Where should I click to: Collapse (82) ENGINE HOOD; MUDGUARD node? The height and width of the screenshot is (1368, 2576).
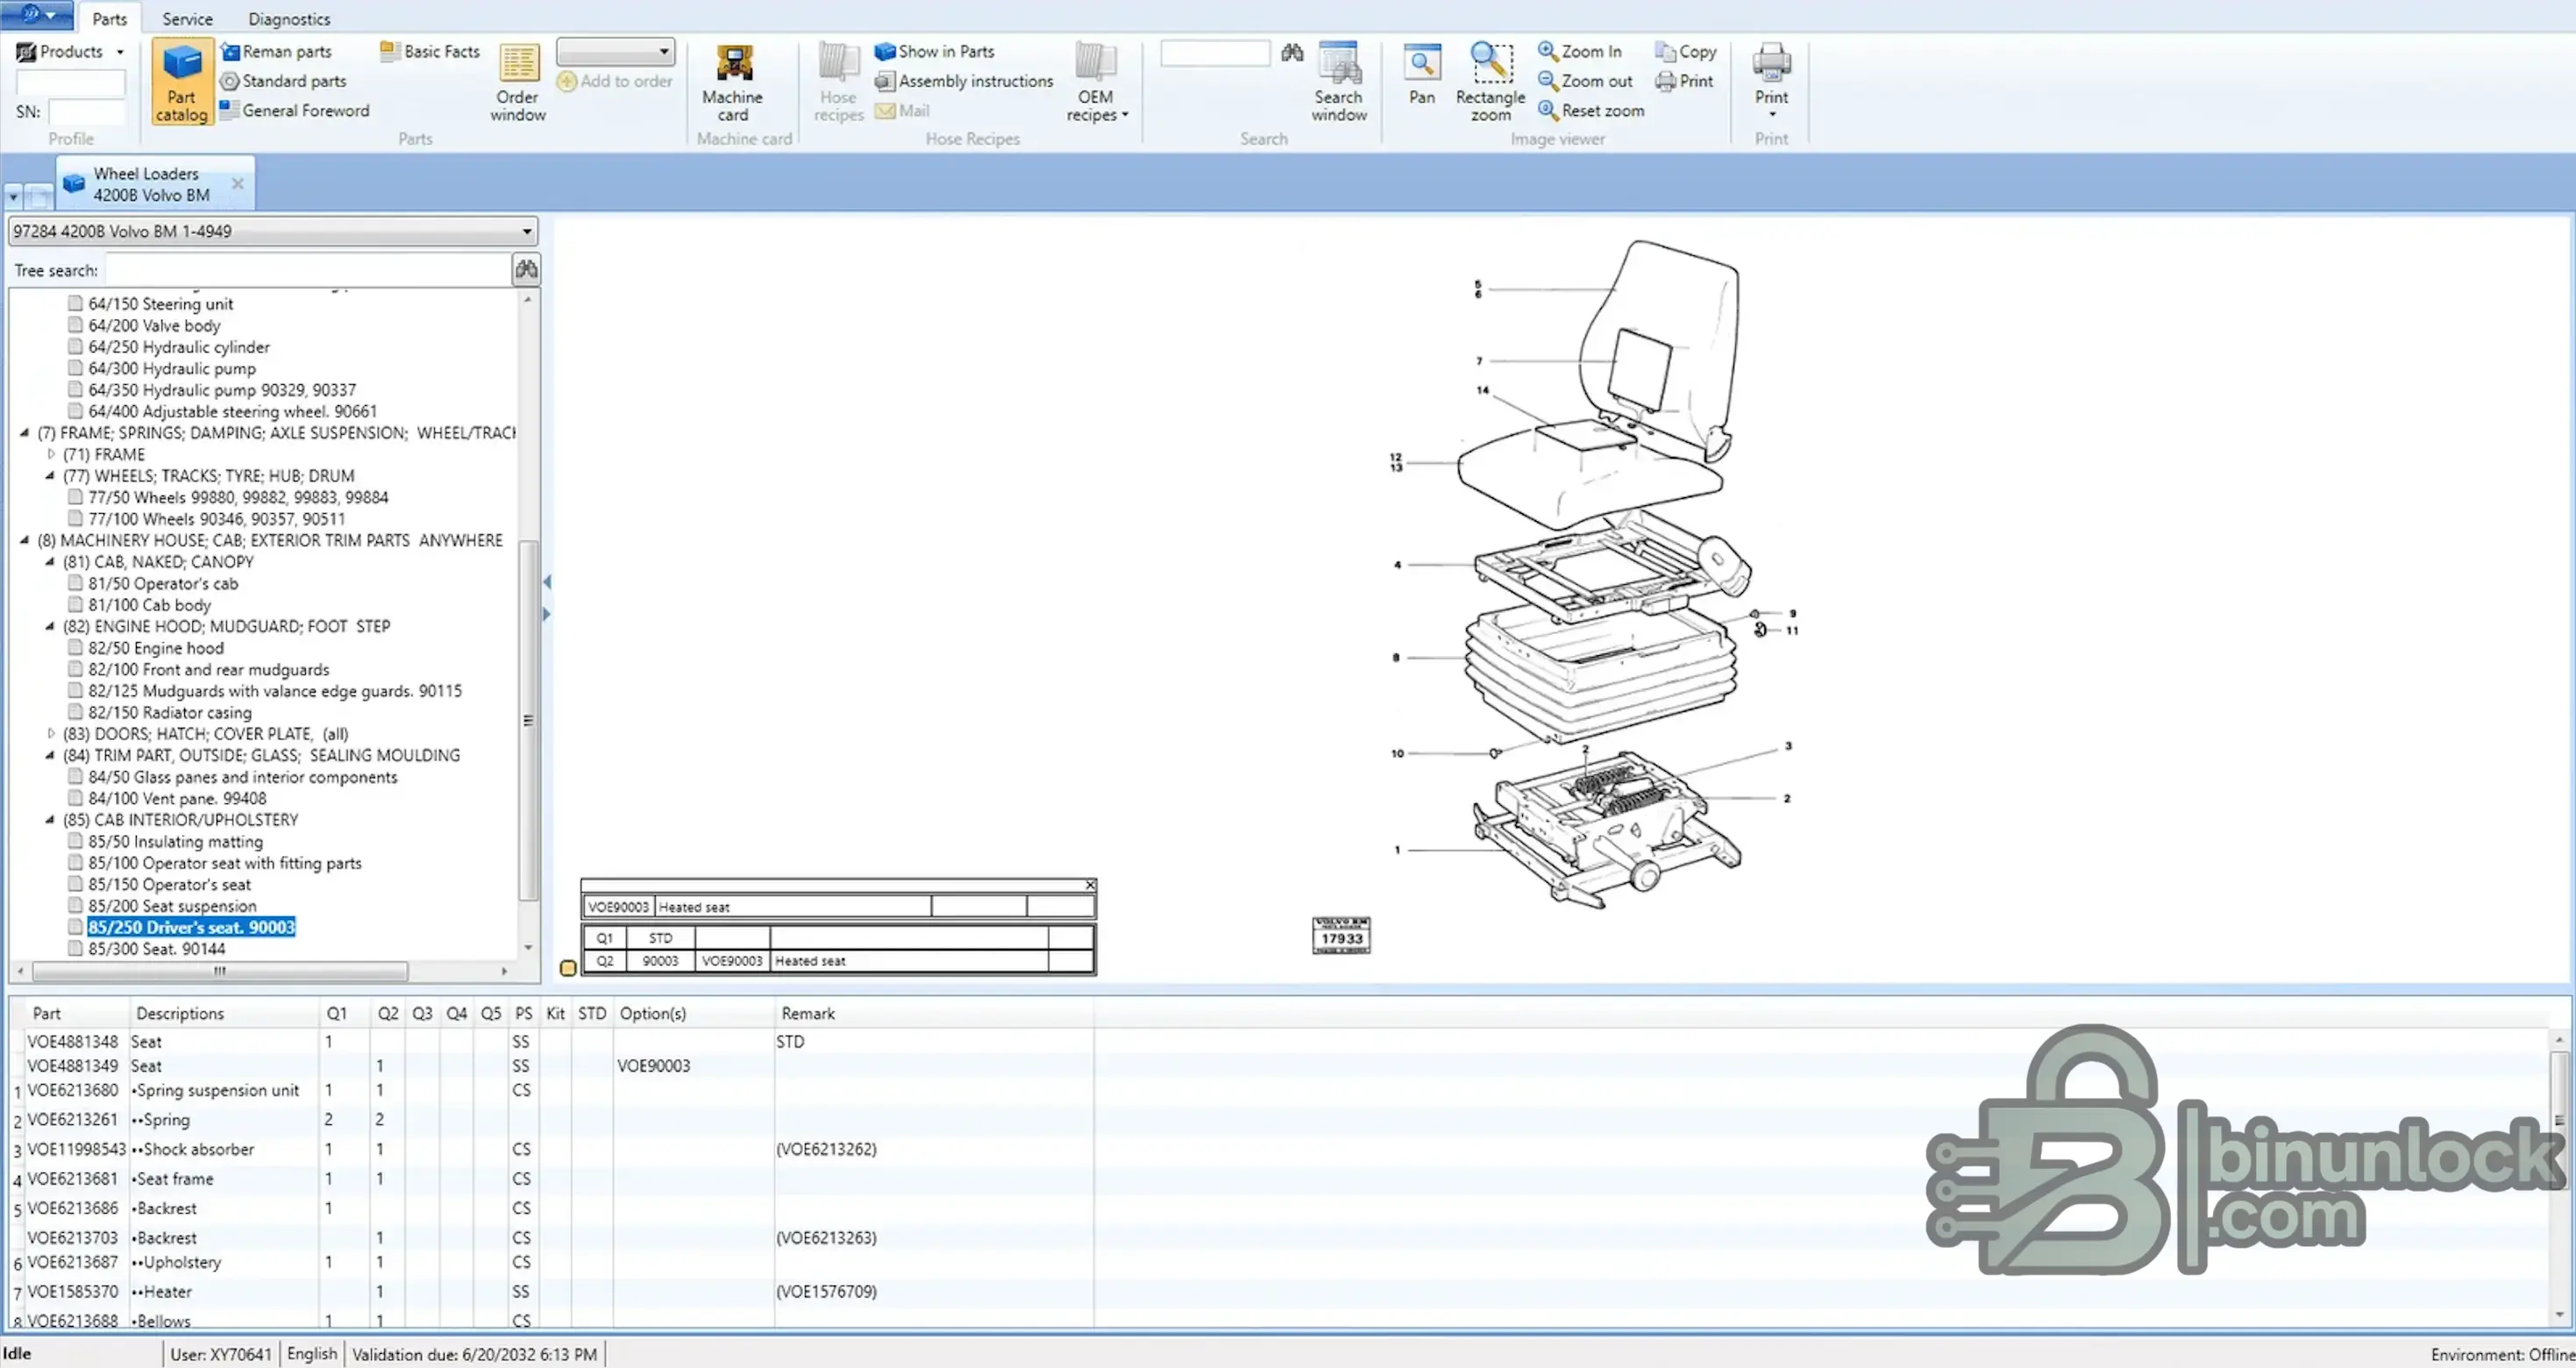50,626
